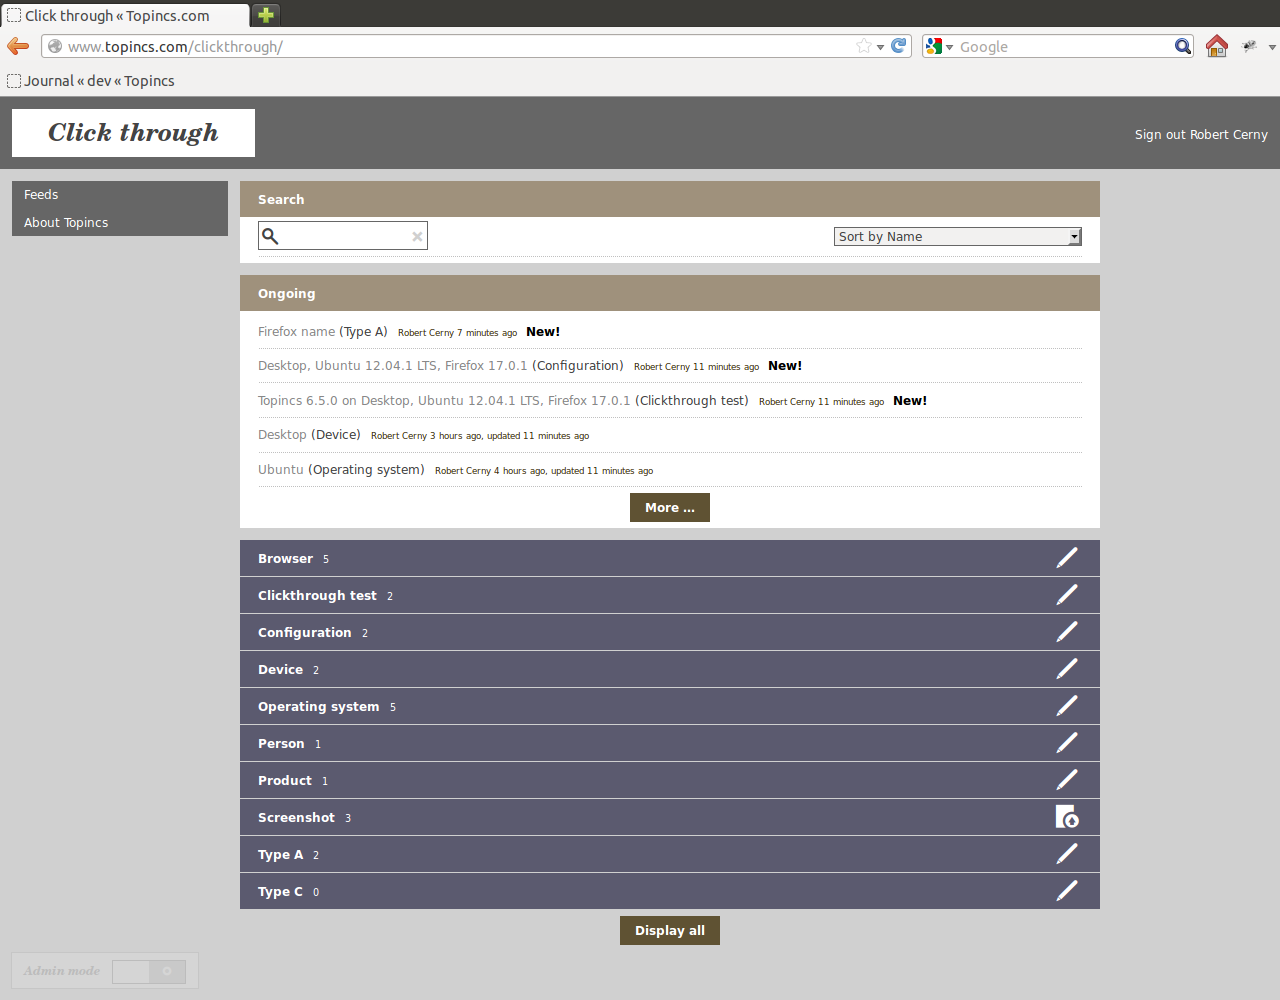
Task: Open About Topincs in the sidebar
Action: pos(66,223)
